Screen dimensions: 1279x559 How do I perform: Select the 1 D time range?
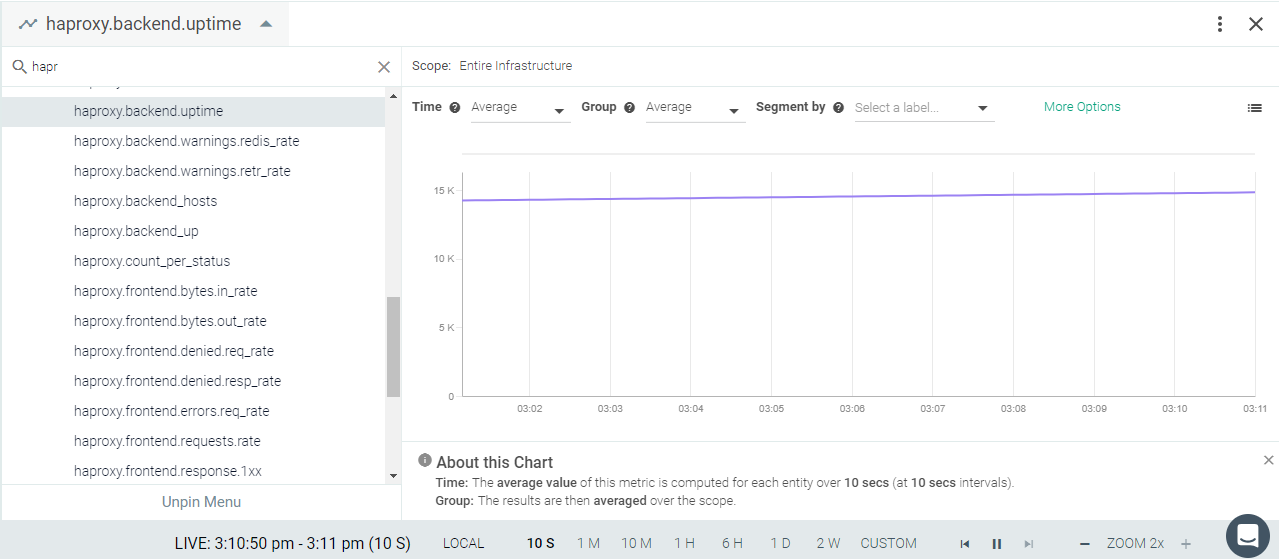[x=780, y=543]
